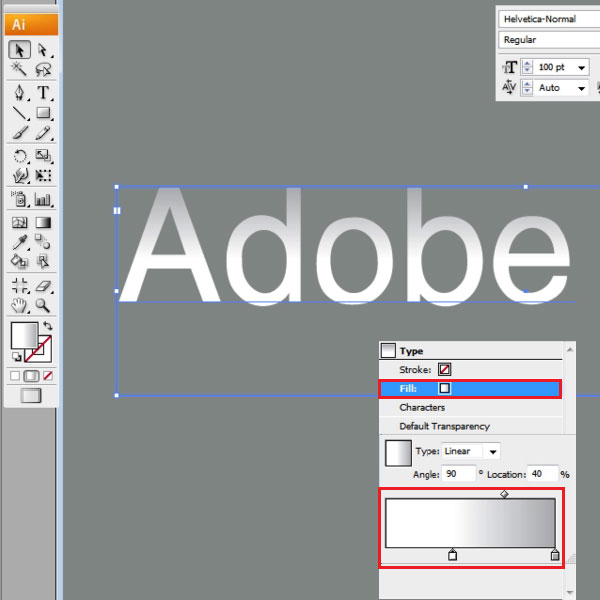Choose the Magic Wand tool
The image size is (600, 600).
coord(20,69)
